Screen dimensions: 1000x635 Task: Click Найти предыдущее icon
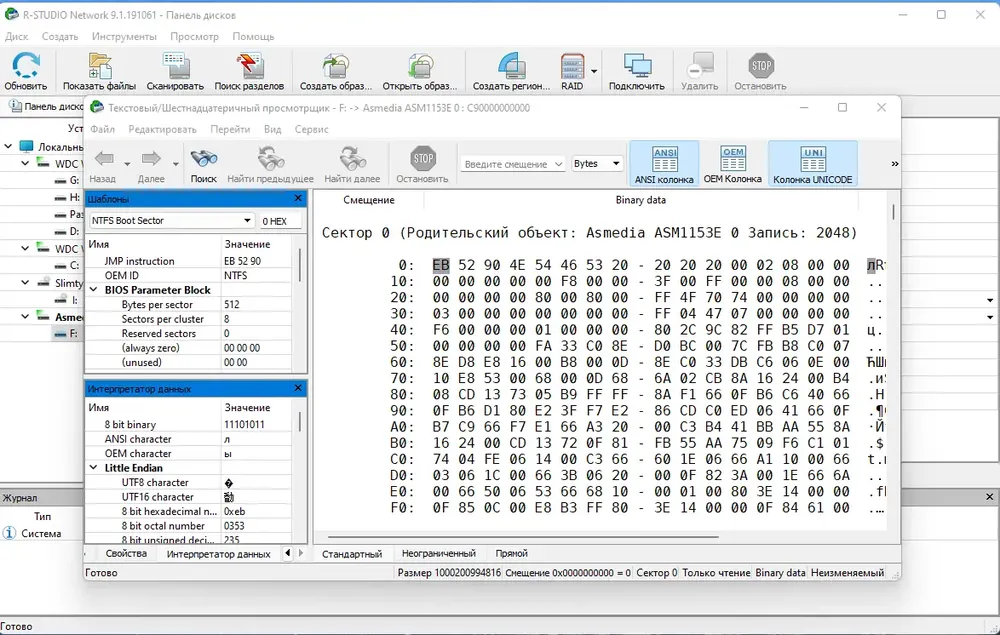(x=270, y=158)
